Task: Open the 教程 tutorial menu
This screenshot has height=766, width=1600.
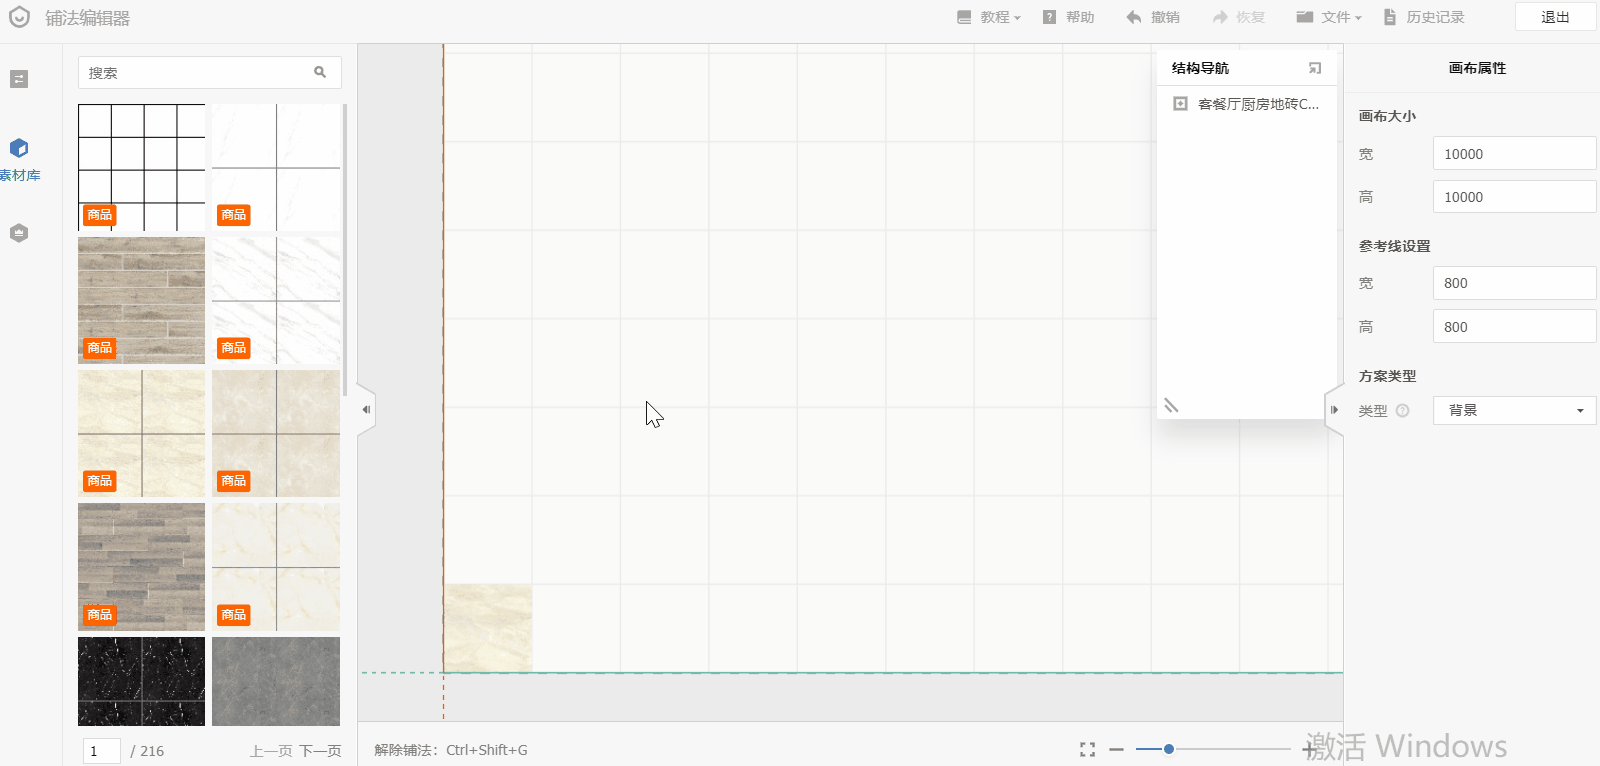Action: [x=988, y=17]
